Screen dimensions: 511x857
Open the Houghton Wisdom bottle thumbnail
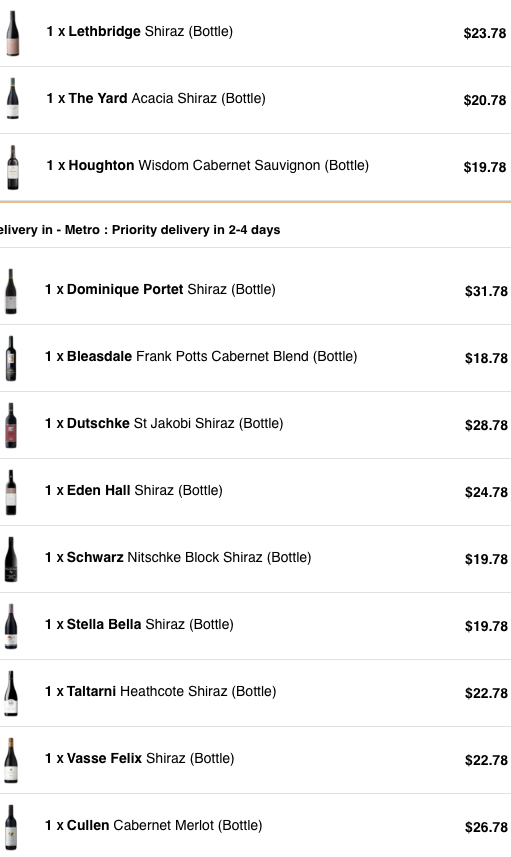13,167
